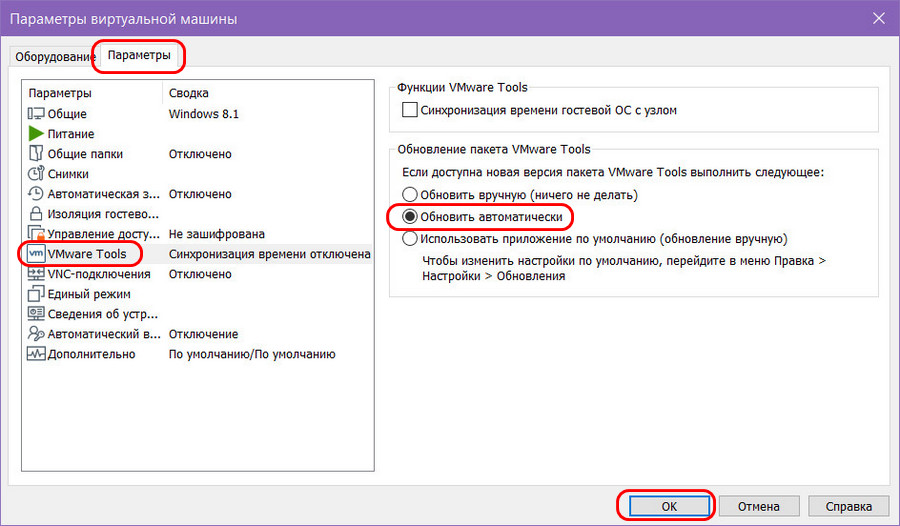Select Обновить вручную (ничего не делать) radio

tap(409, 195)
